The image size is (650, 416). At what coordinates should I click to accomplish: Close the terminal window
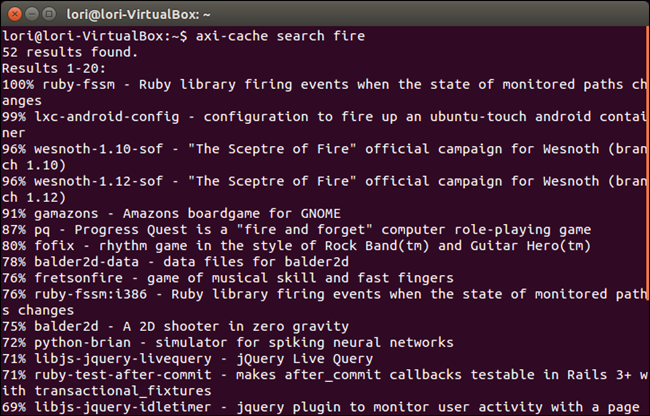pos(15,14)
